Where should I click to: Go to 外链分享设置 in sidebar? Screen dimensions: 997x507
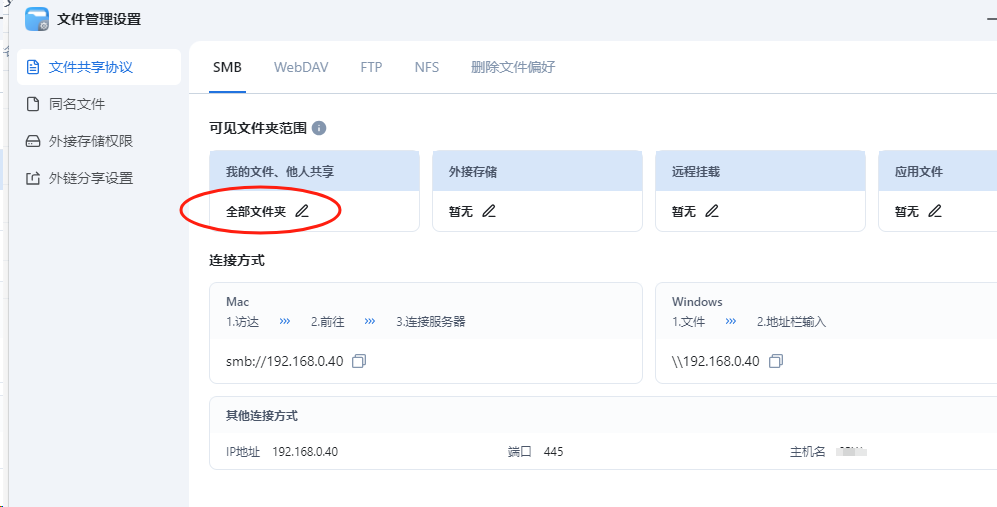(90, 178)
